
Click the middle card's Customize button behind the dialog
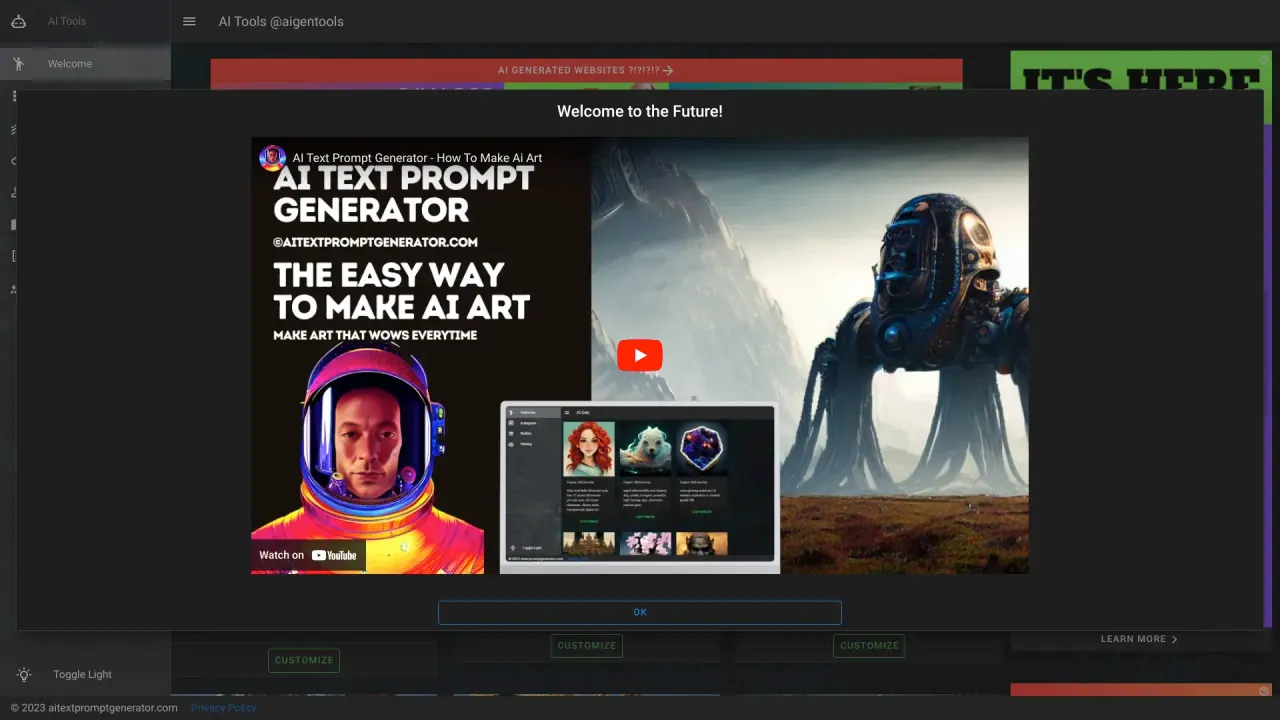[587, 646]
